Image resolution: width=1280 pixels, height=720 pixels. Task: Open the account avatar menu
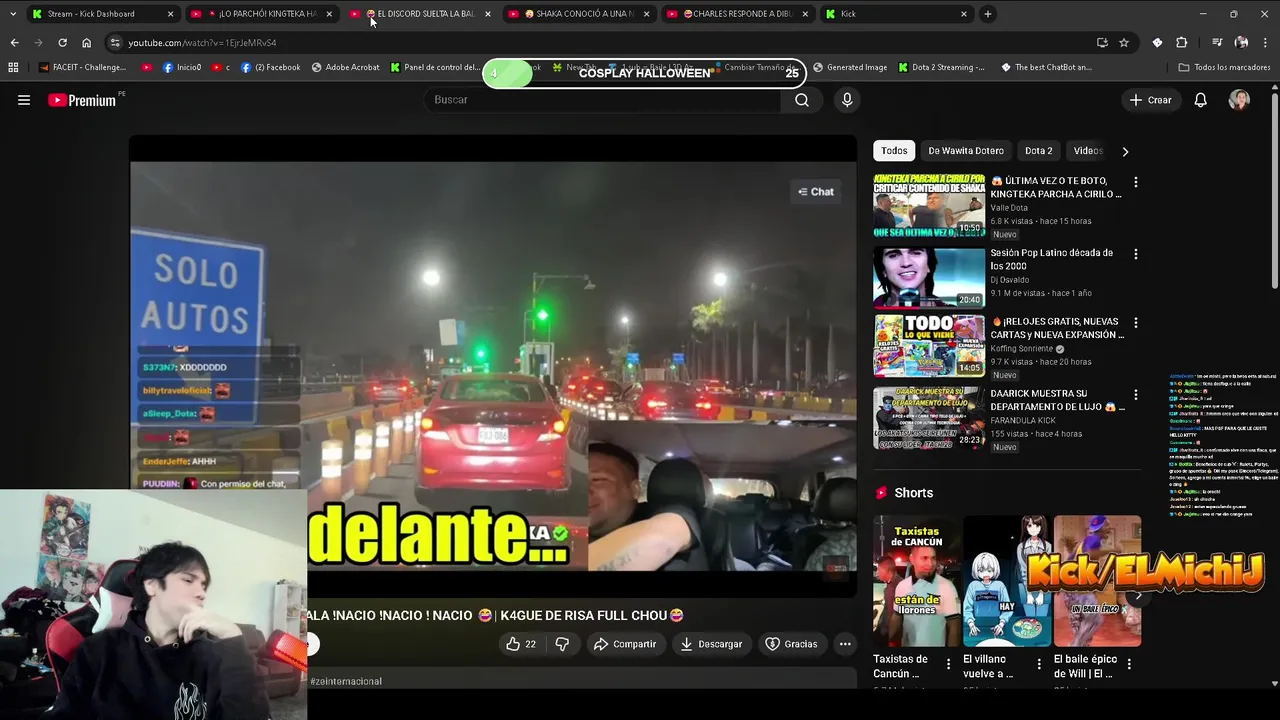point(1239,100)
